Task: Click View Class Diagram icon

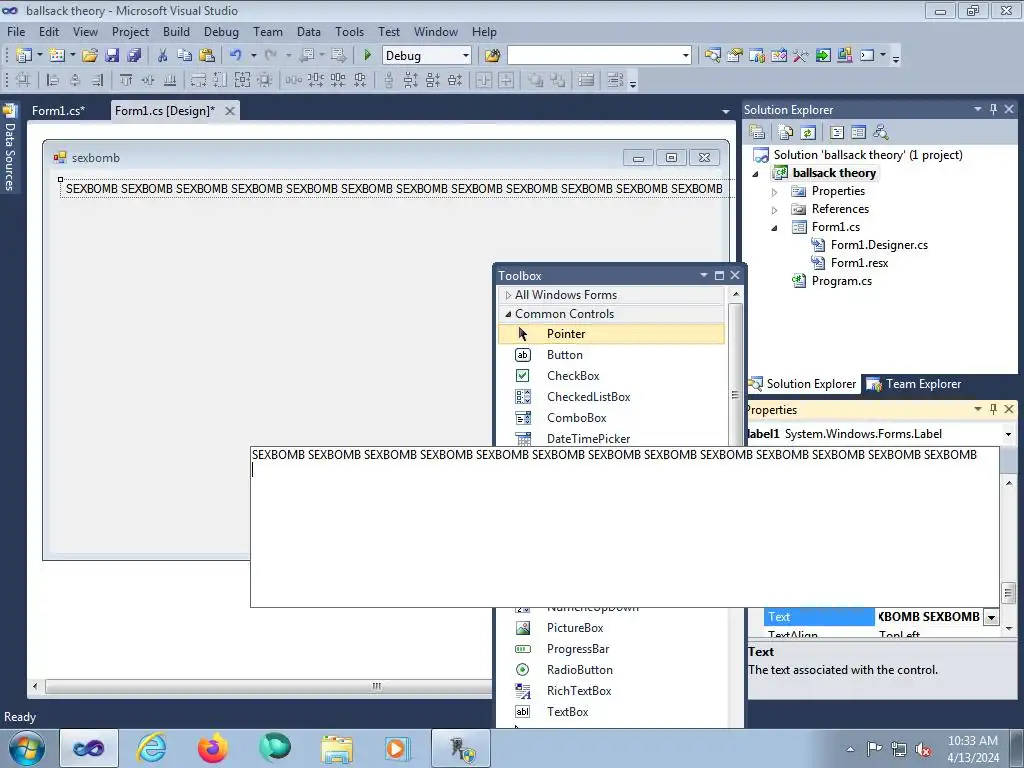Action: [880, 133]
